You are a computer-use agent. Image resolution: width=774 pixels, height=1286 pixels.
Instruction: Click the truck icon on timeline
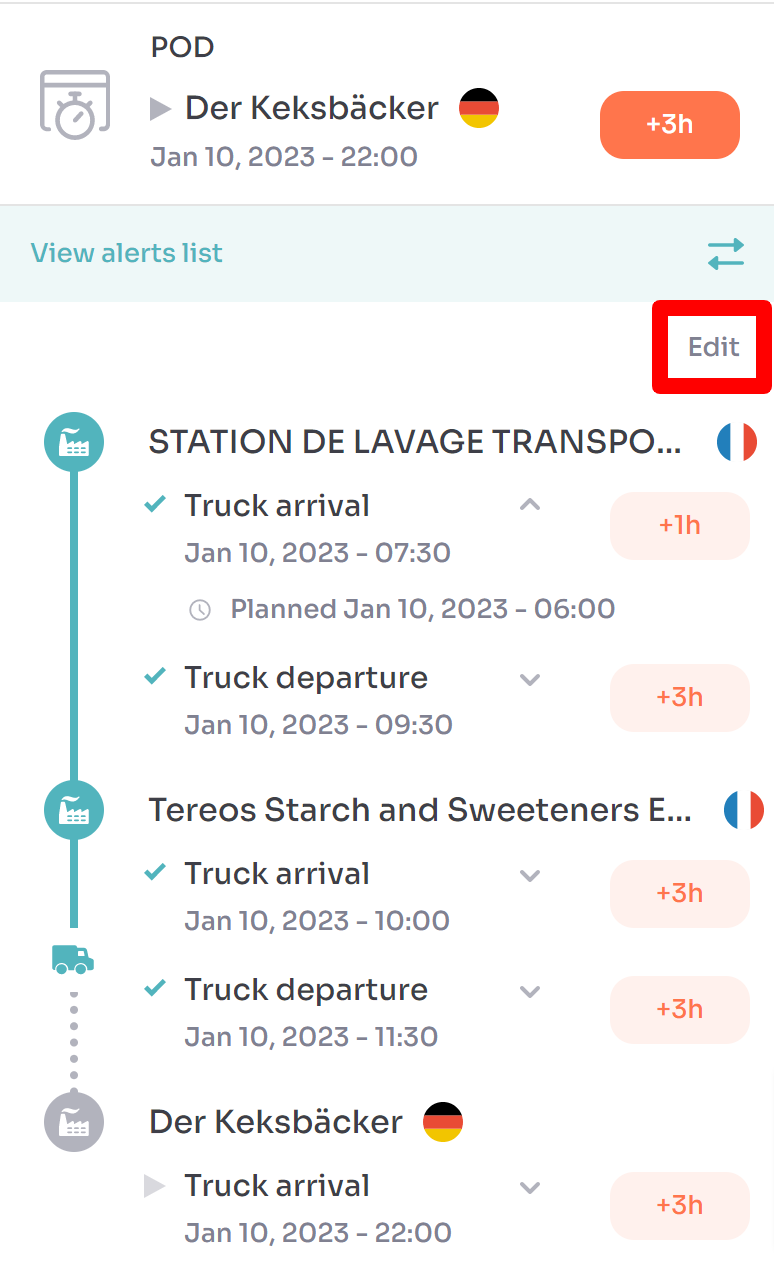73,960
